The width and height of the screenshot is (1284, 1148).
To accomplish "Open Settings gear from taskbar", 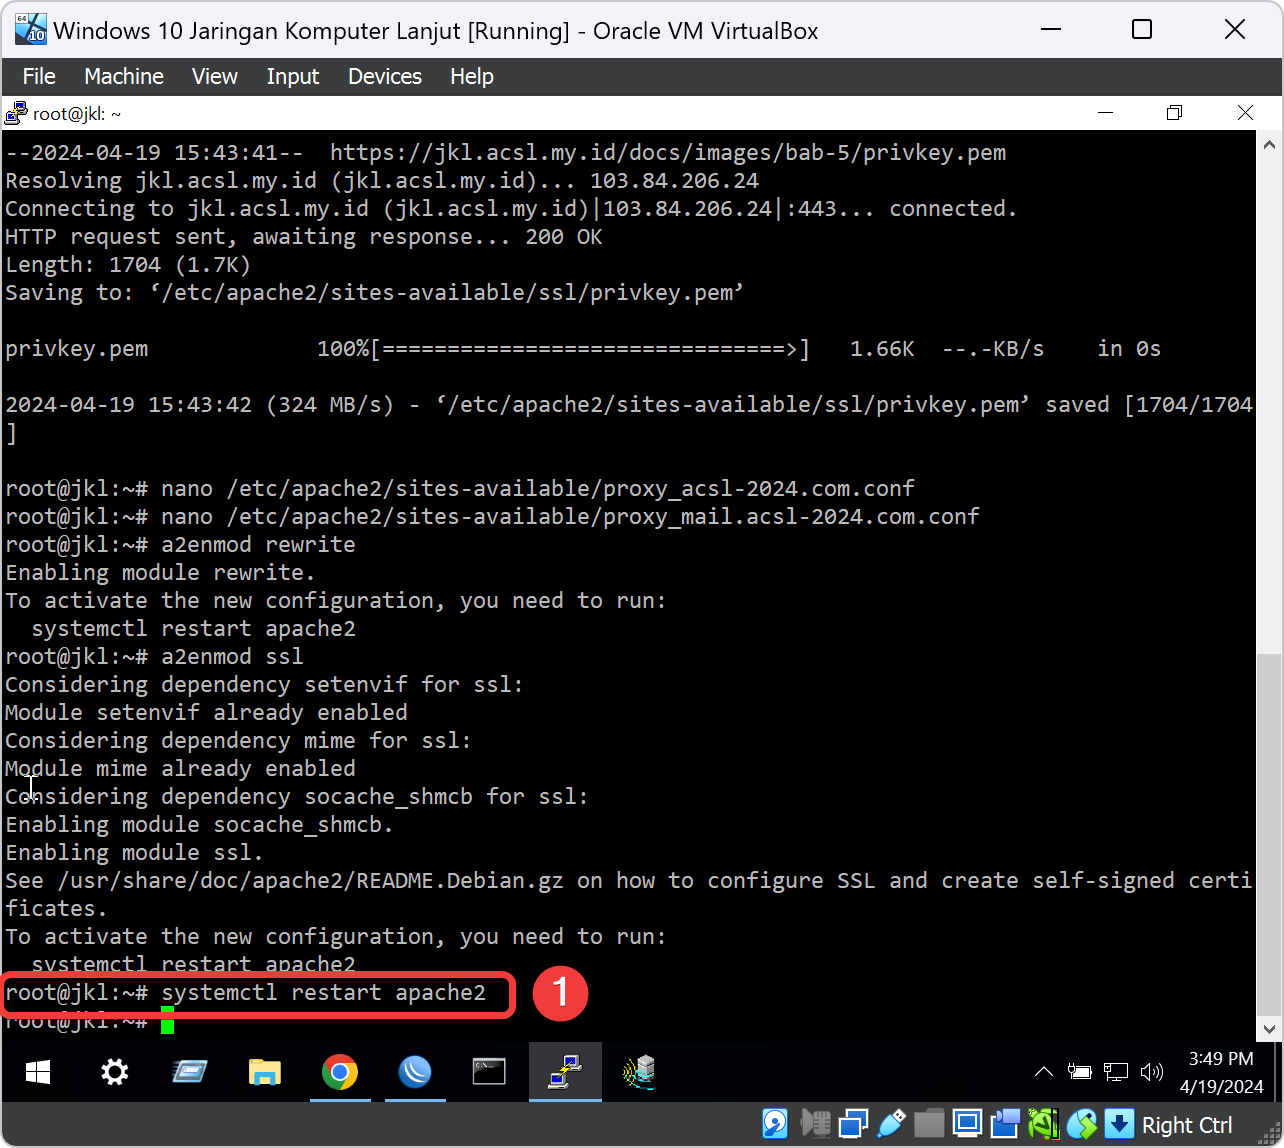I will [x=115, y=1073].
